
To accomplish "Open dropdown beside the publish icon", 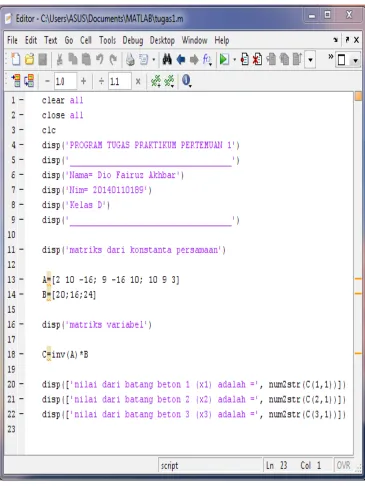I will tap(154, 60).
